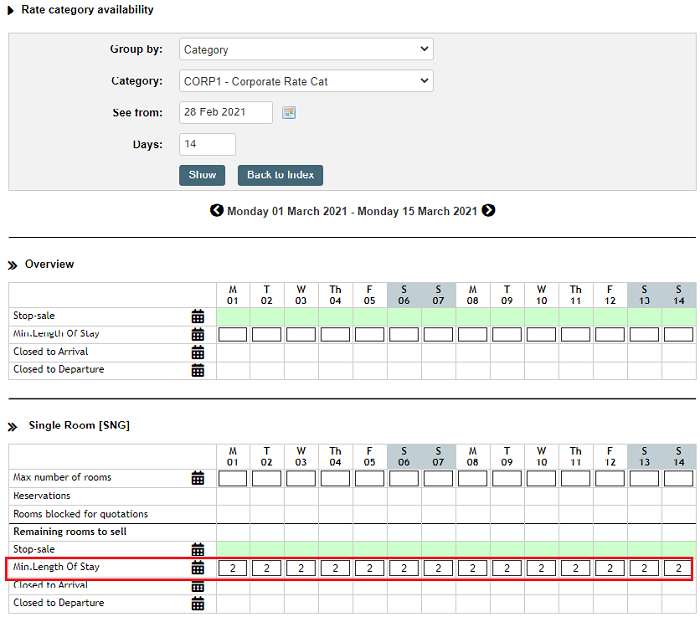Click the Overview Th 04 column header
The image size is (700, 617).
coord(335,295)
